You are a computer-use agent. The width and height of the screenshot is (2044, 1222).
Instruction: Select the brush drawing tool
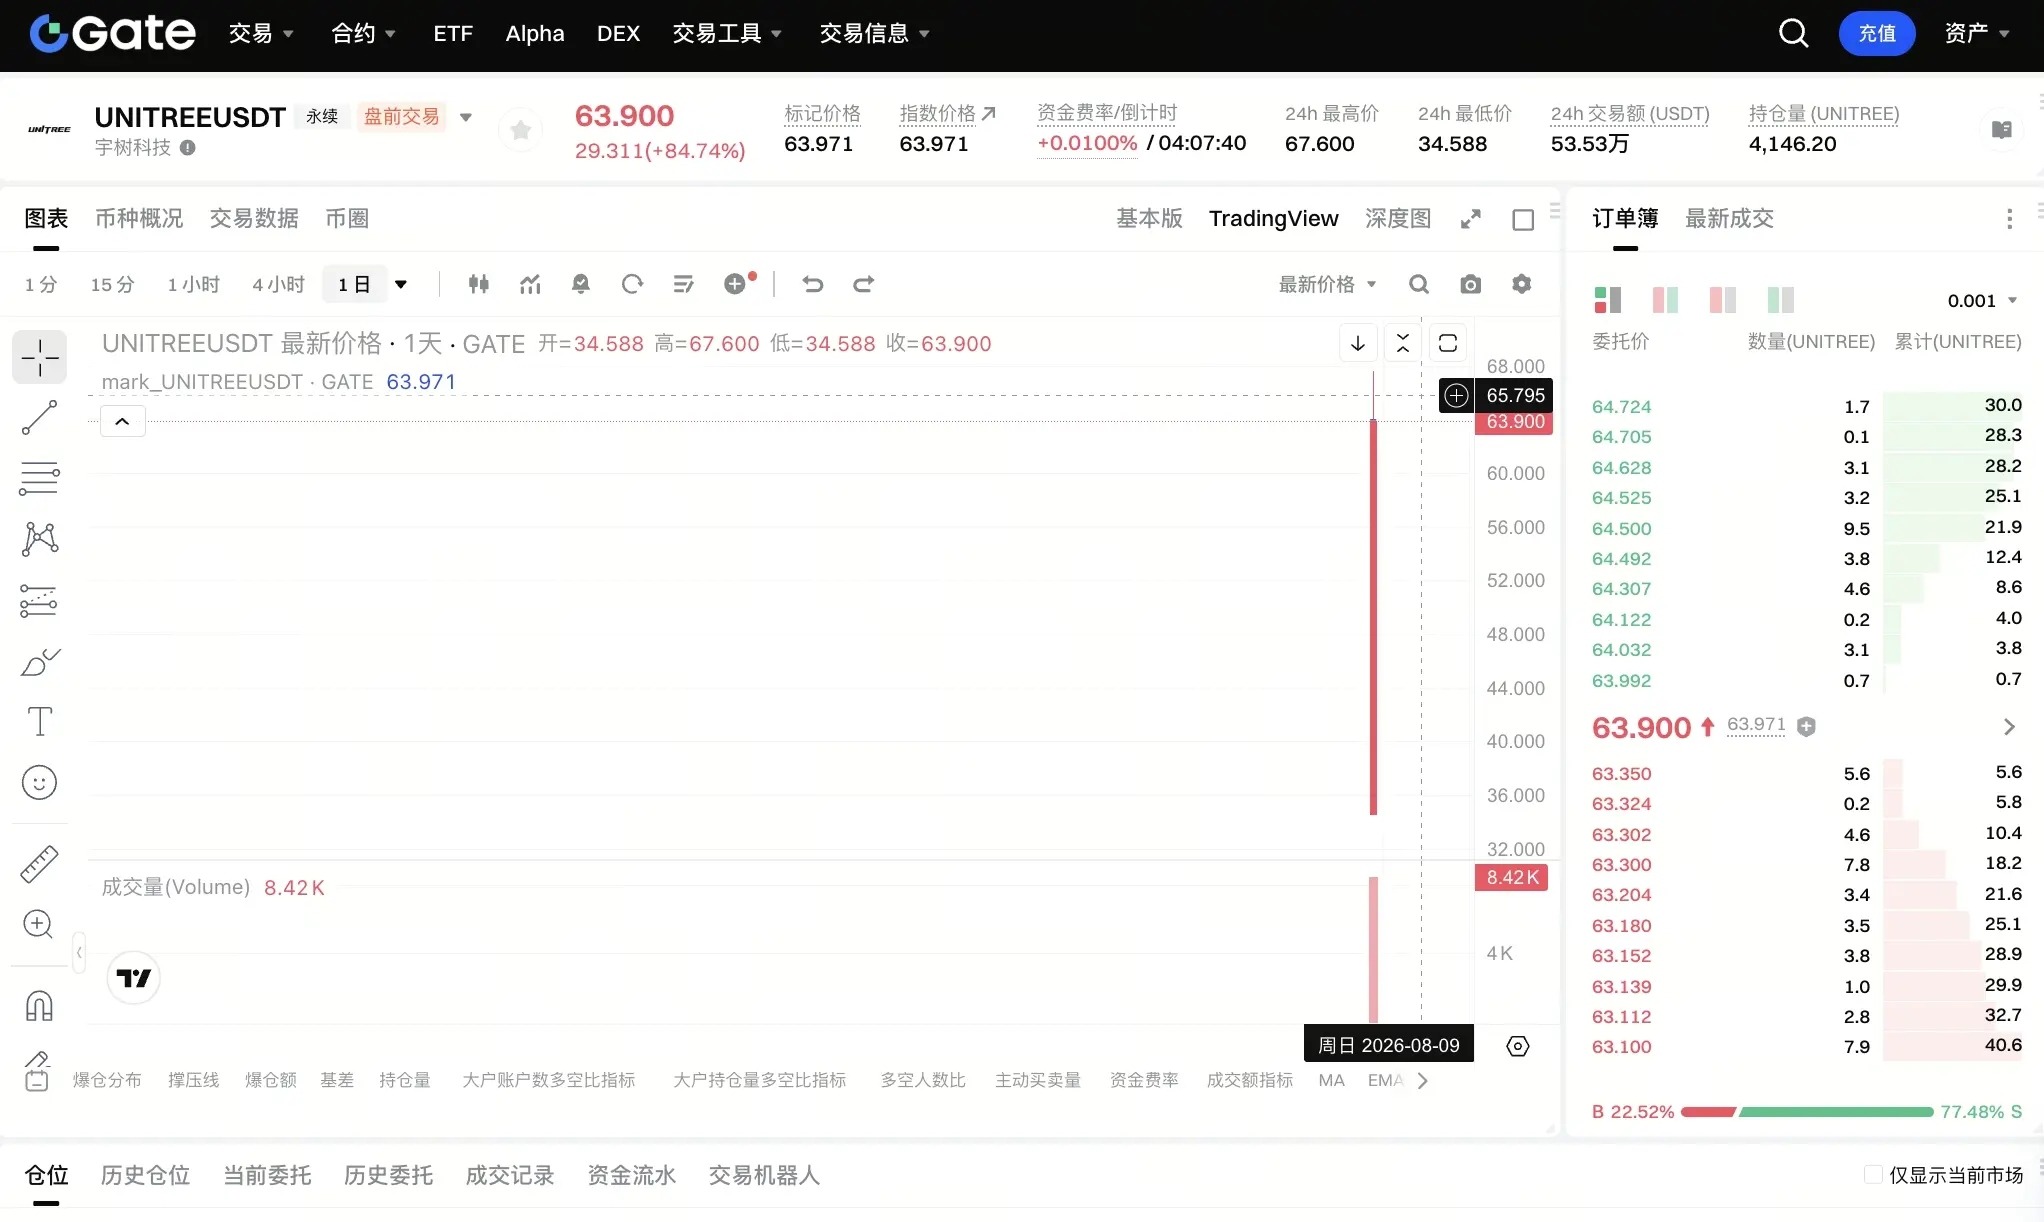point(40,661)
